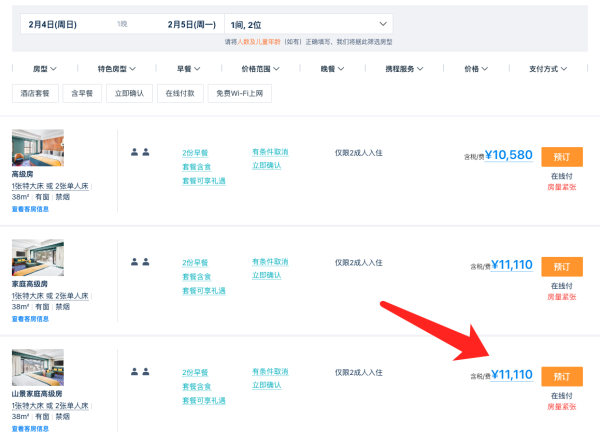Open the 支付方式 filter dropdown
600x432 pixels.
click(x=548, y=69)
